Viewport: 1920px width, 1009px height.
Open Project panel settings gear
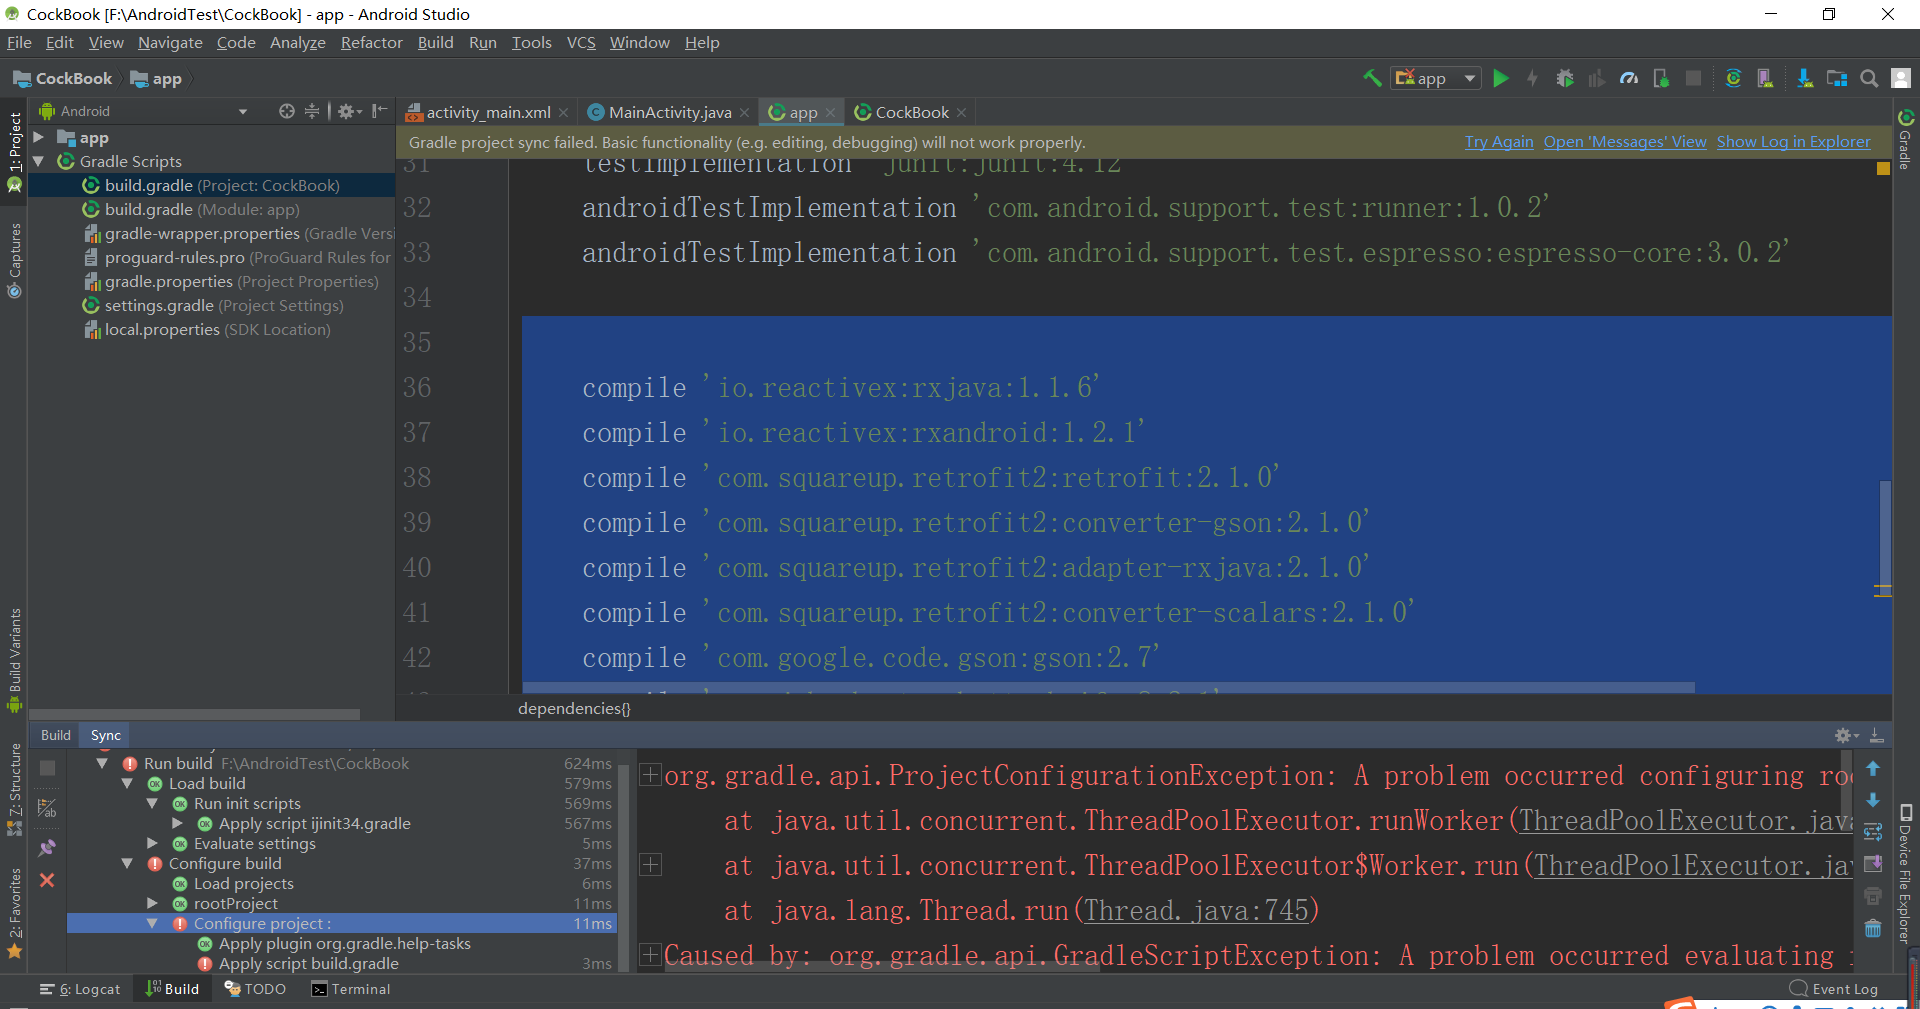[x=348, y=111]
